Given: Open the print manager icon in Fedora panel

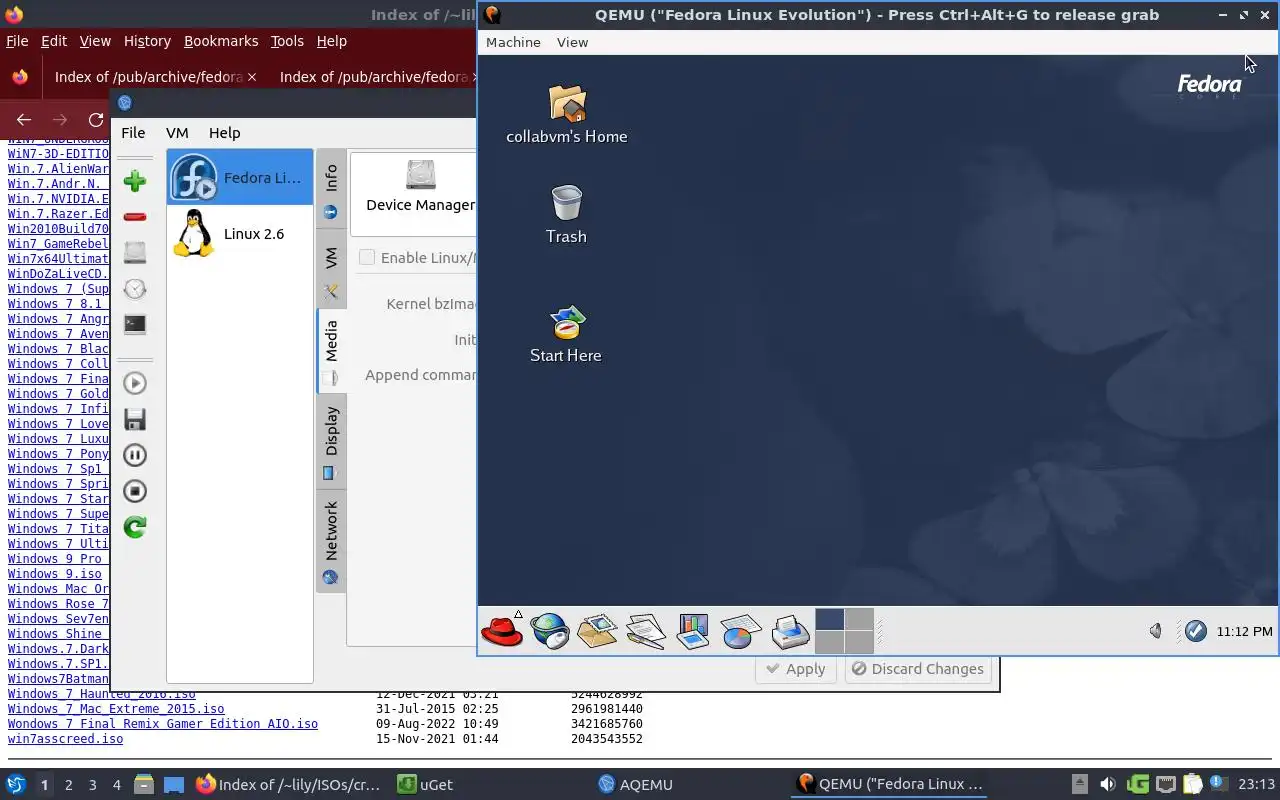Looking at the screenshot, I should 789,631.
